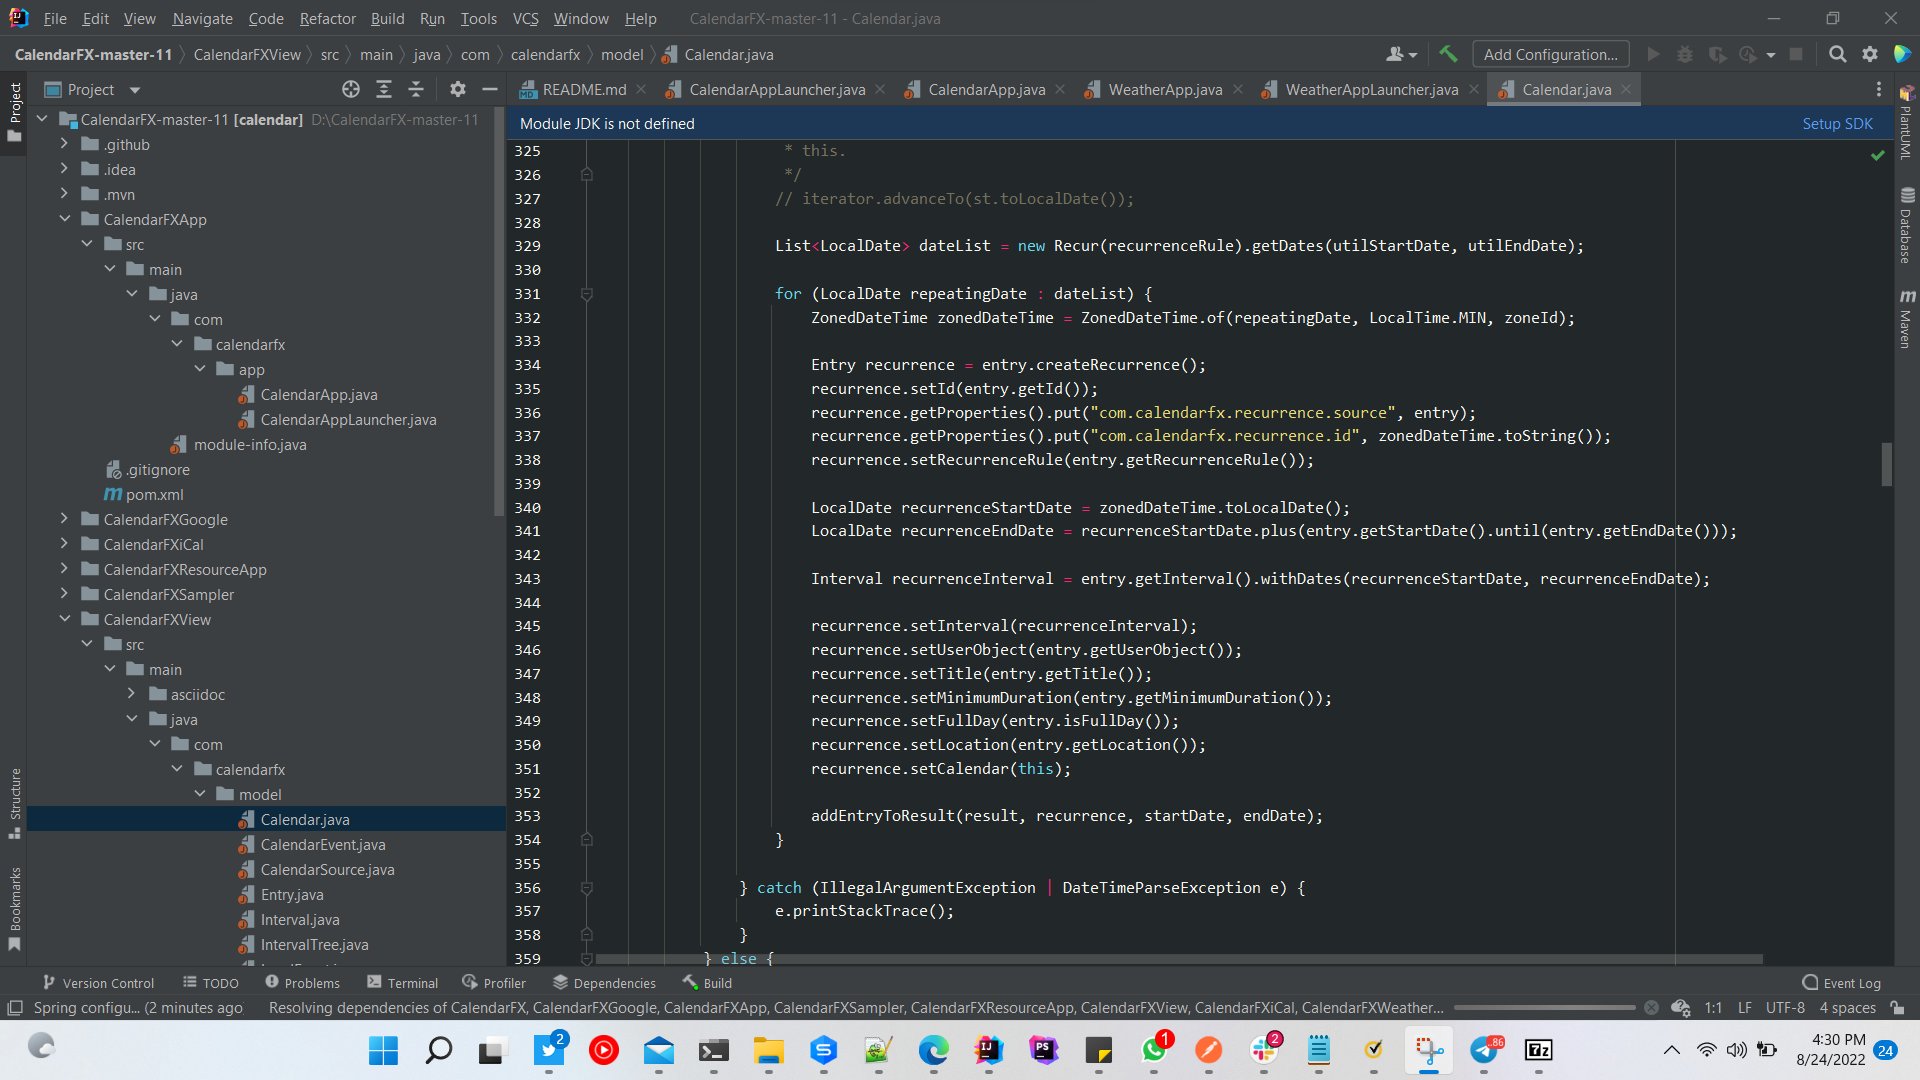
Task: Open the Database tool window
Action: (x=1907, y=225)
